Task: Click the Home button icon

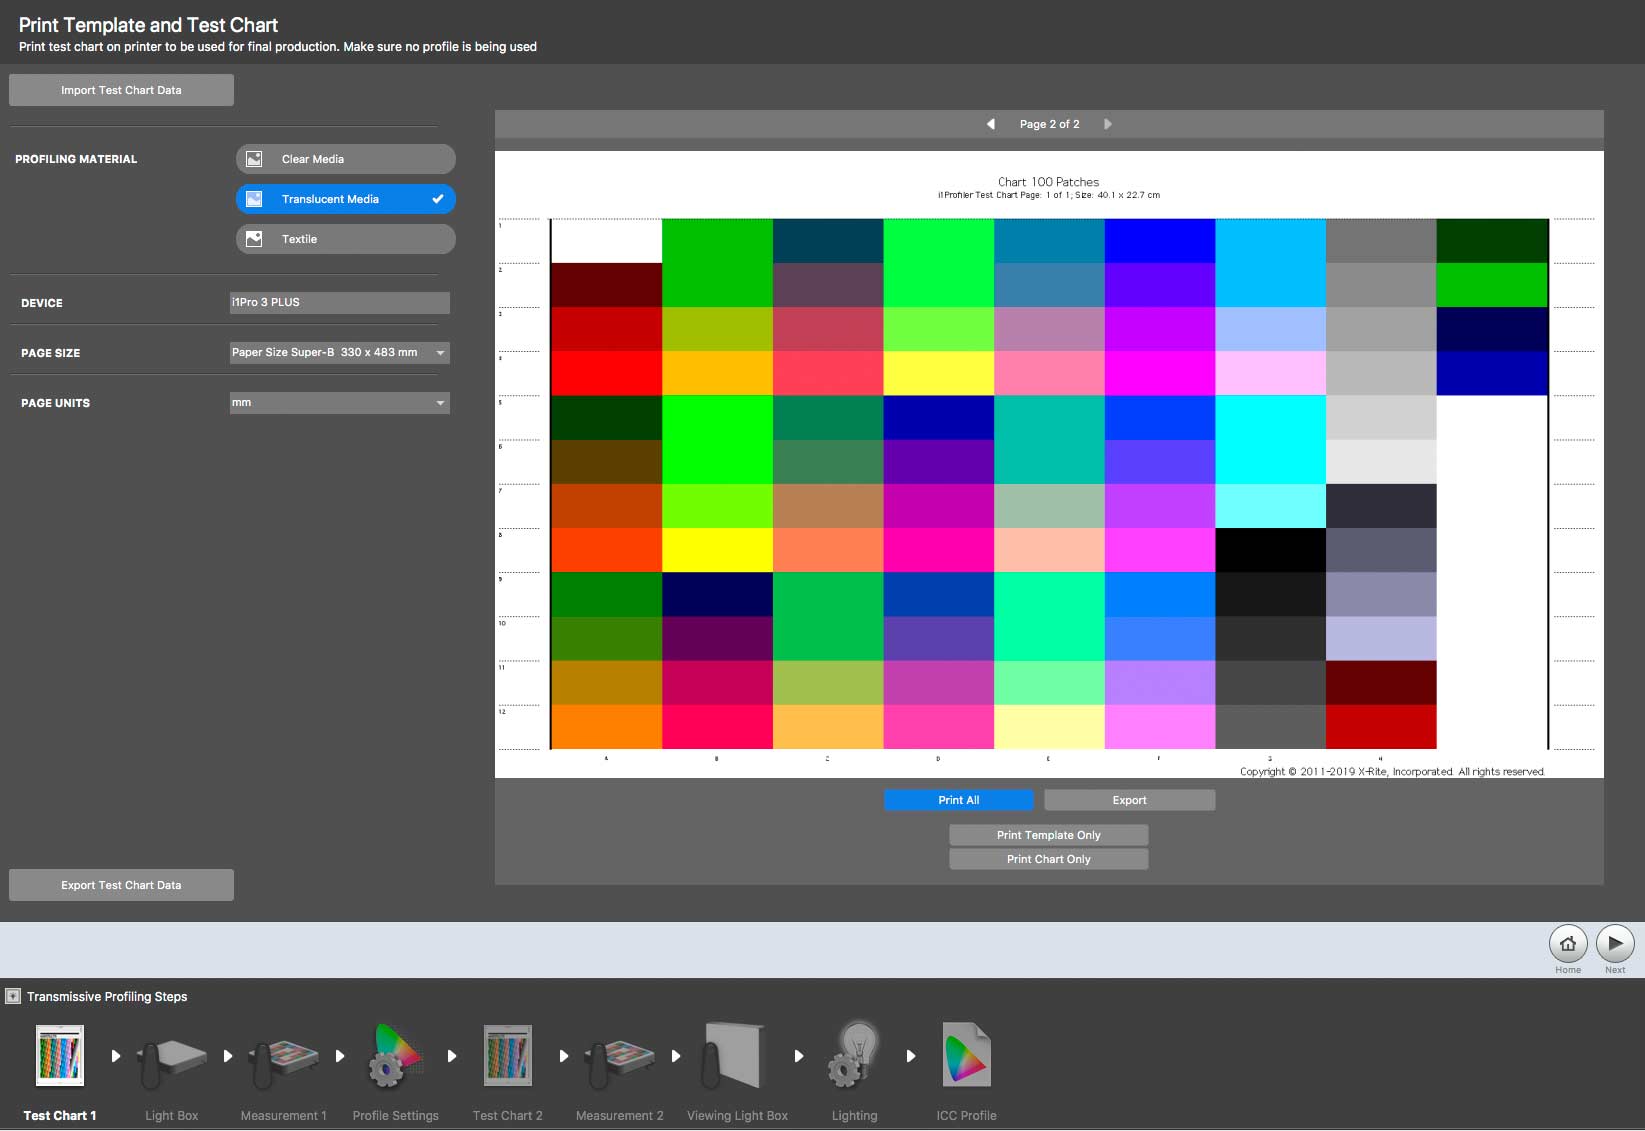Action: pos(1568,943)
